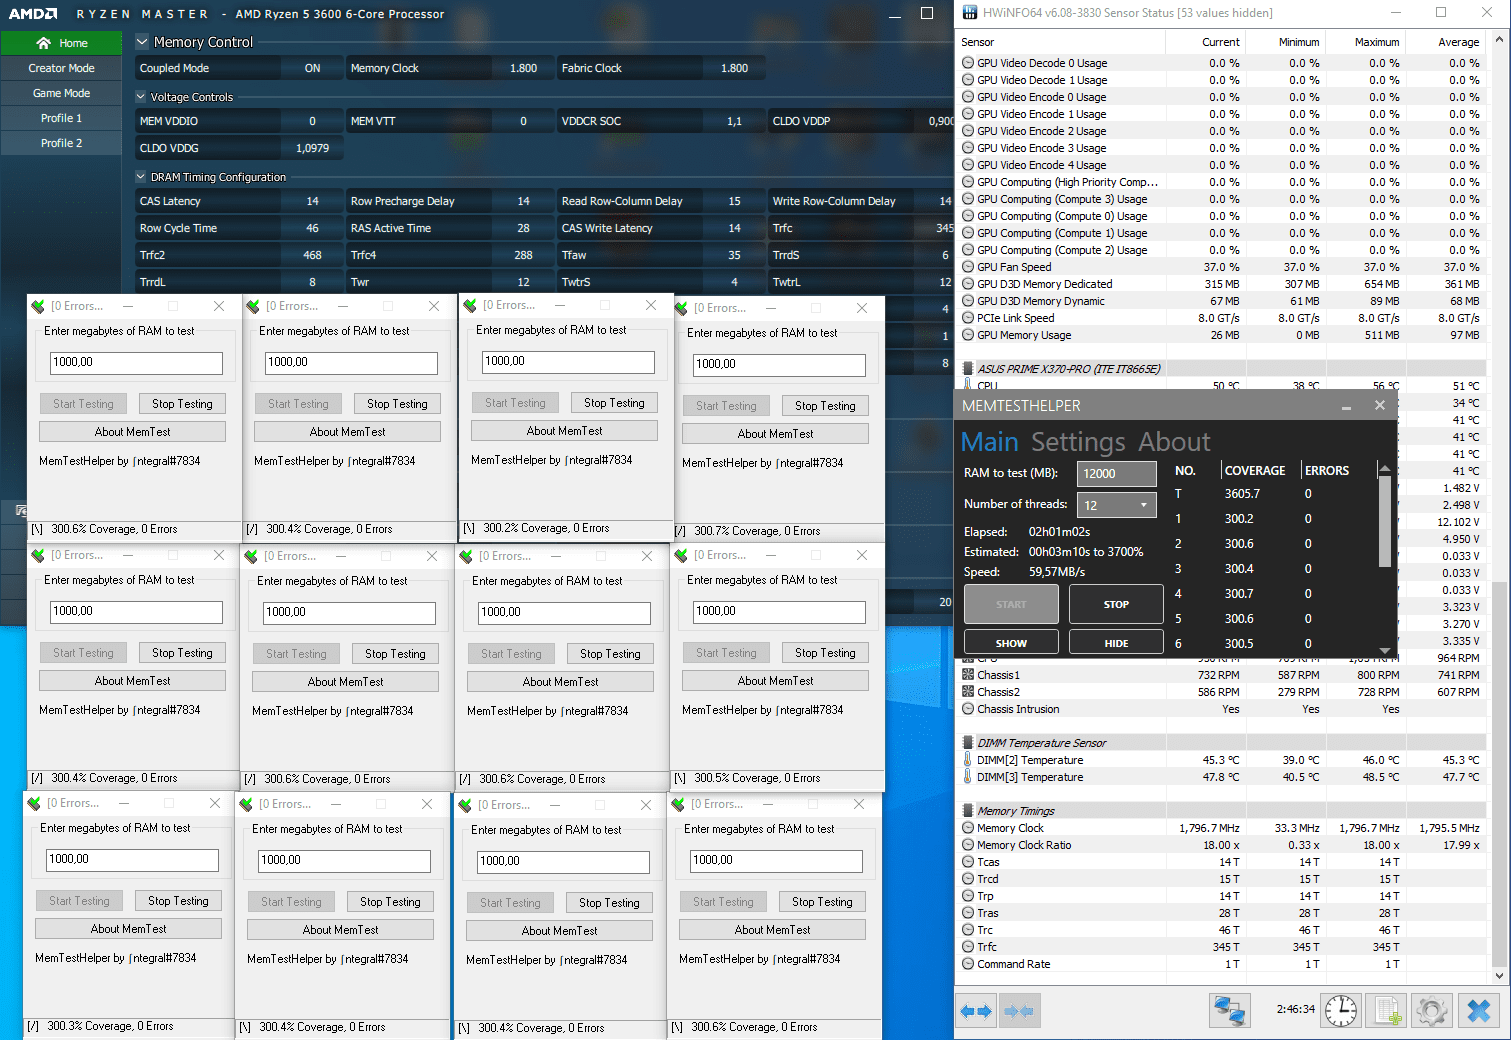1511x1040 pixels.
Task: Open About MemTest in window showing 300.5% coverage
Action: (775, 680)
